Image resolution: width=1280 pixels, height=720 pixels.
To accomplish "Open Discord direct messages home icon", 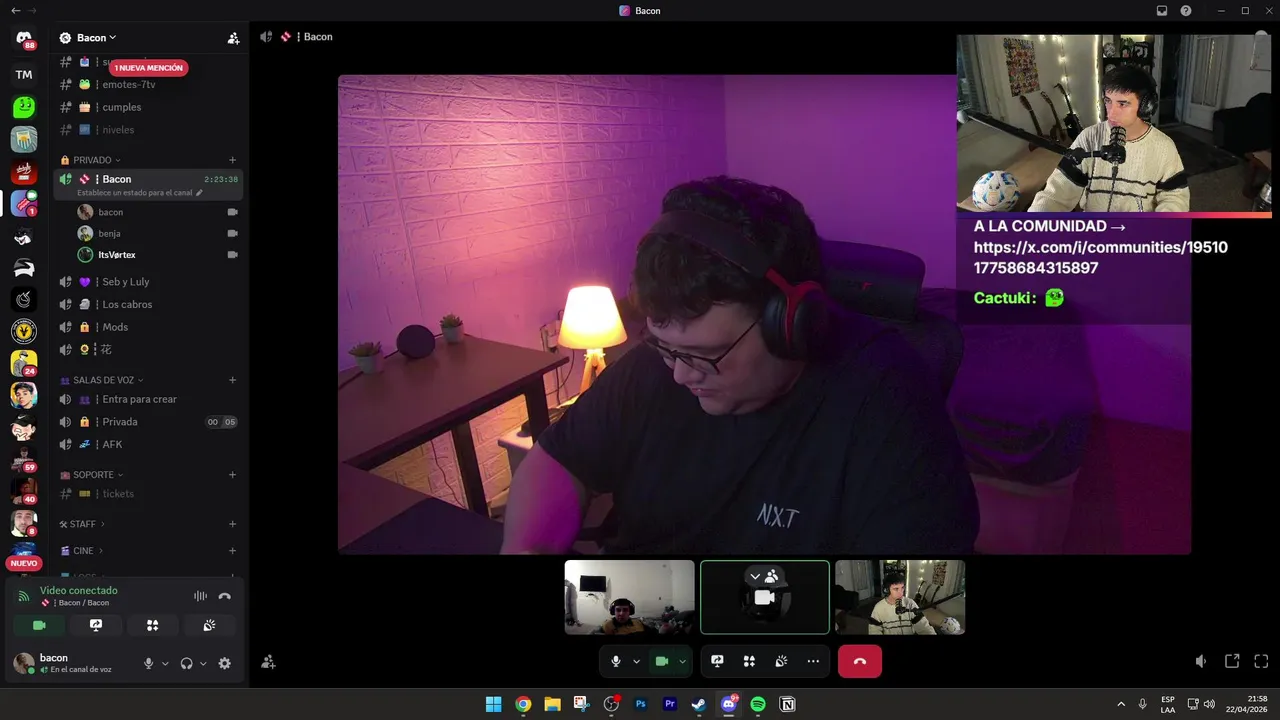I will pos(24,39).
